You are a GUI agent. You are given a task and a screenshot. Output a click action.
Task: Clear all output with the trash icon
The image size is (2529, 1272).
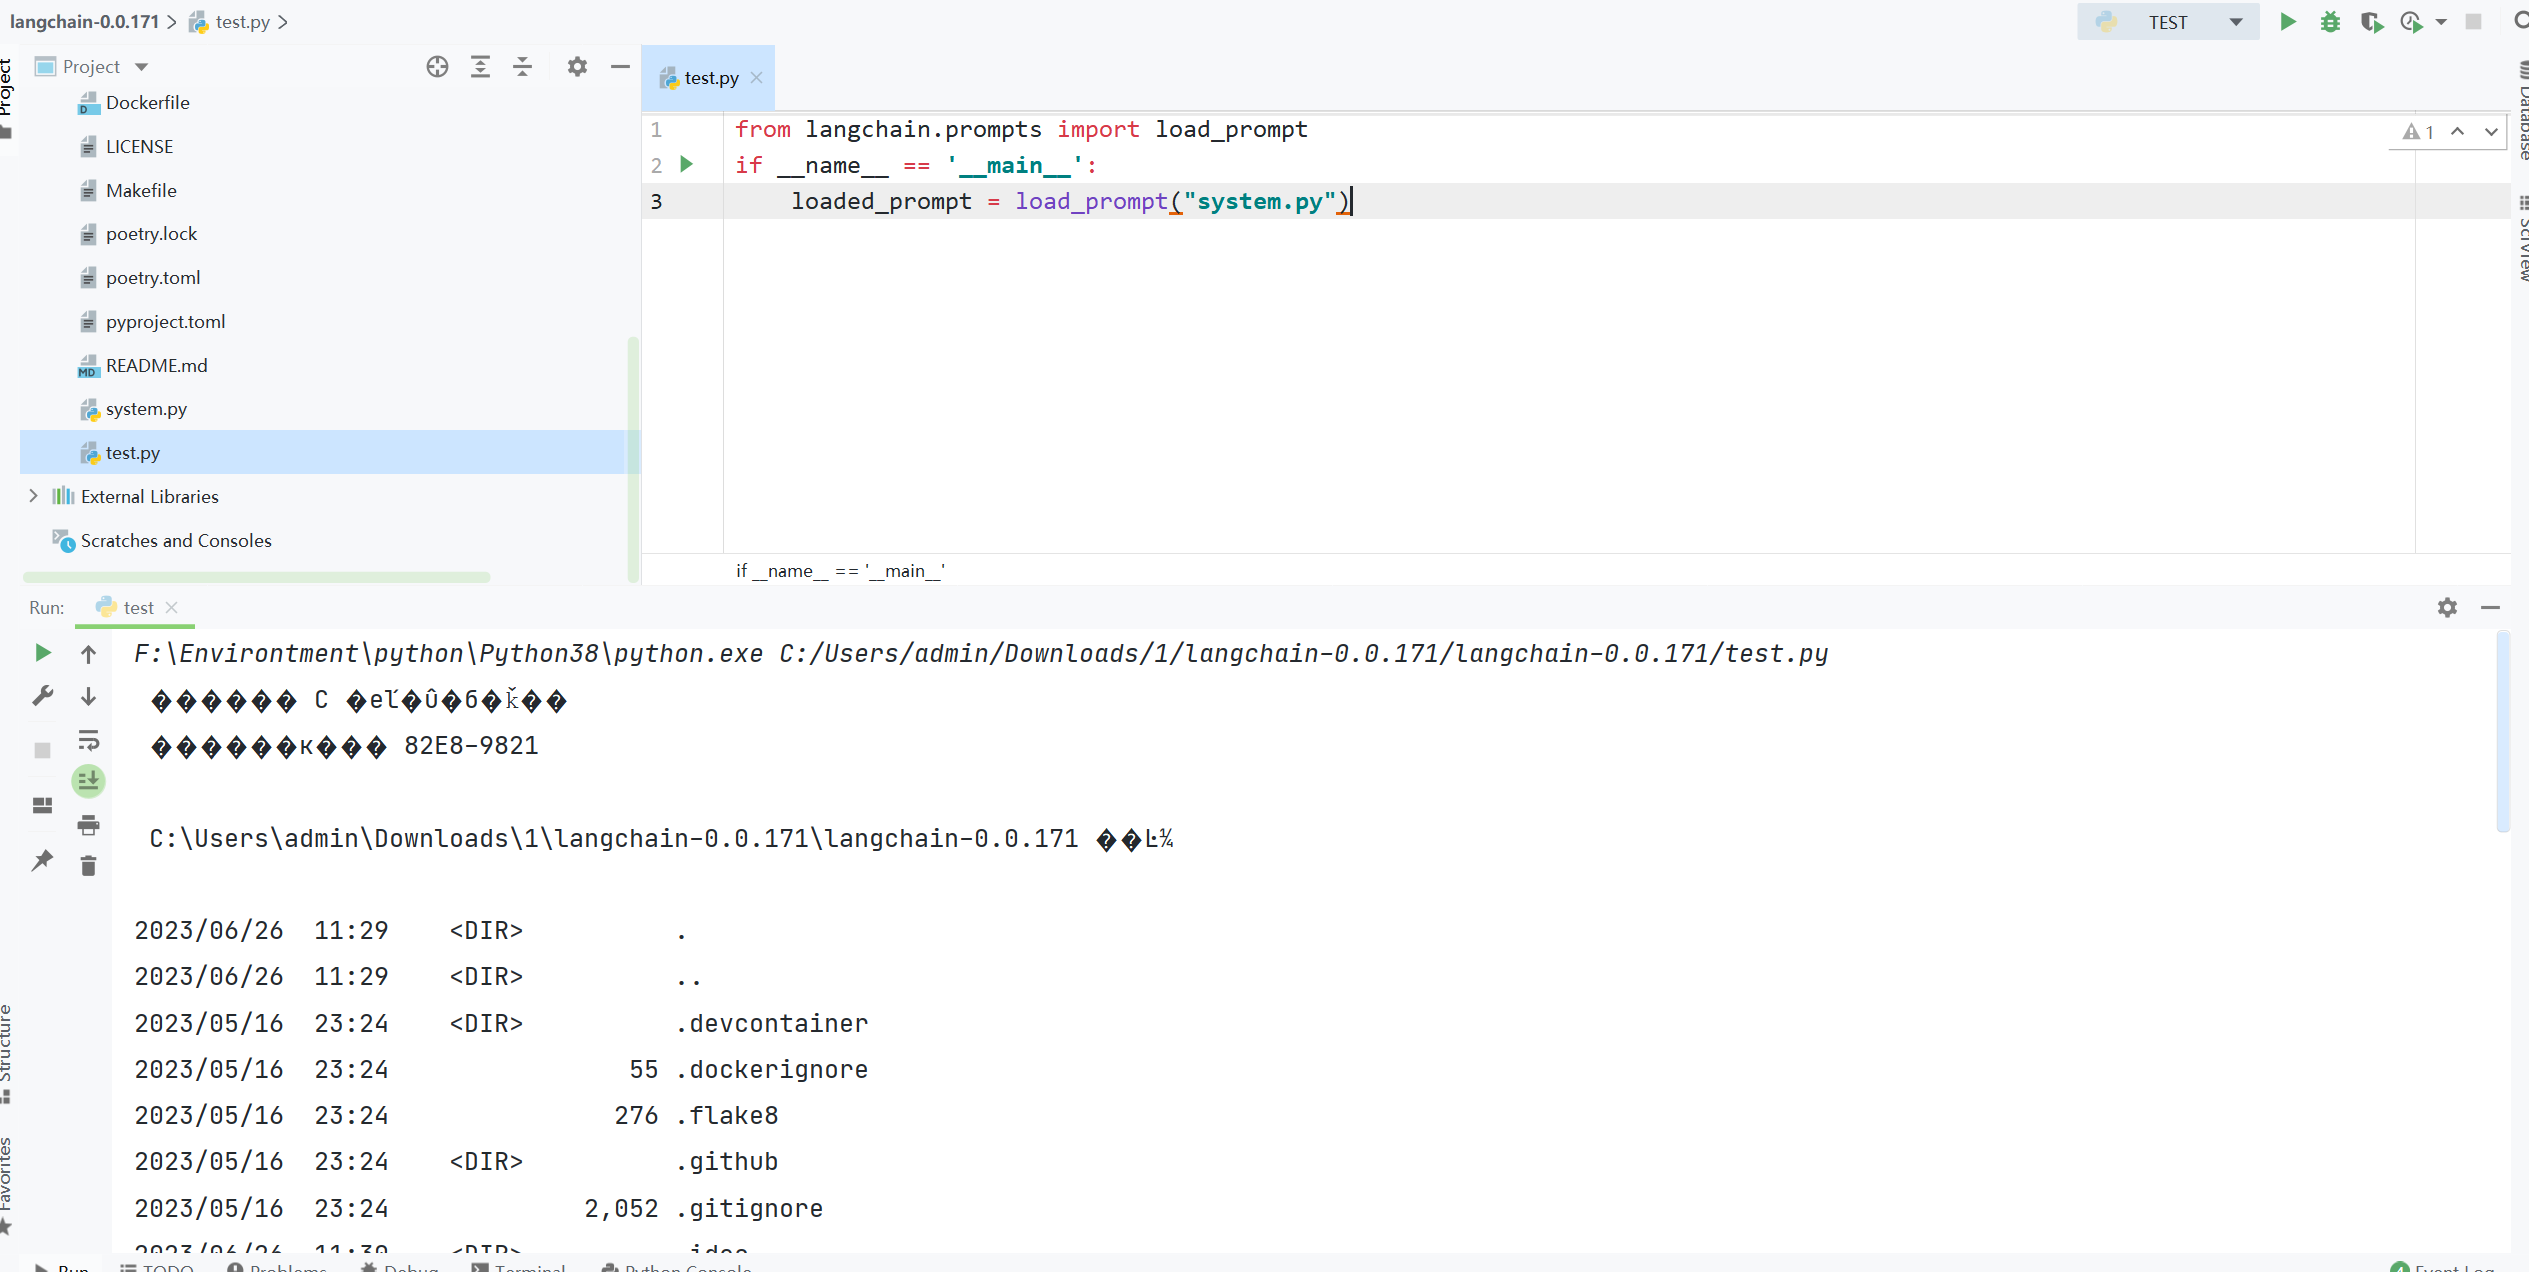pyautogui.click(x=88, y=866)
